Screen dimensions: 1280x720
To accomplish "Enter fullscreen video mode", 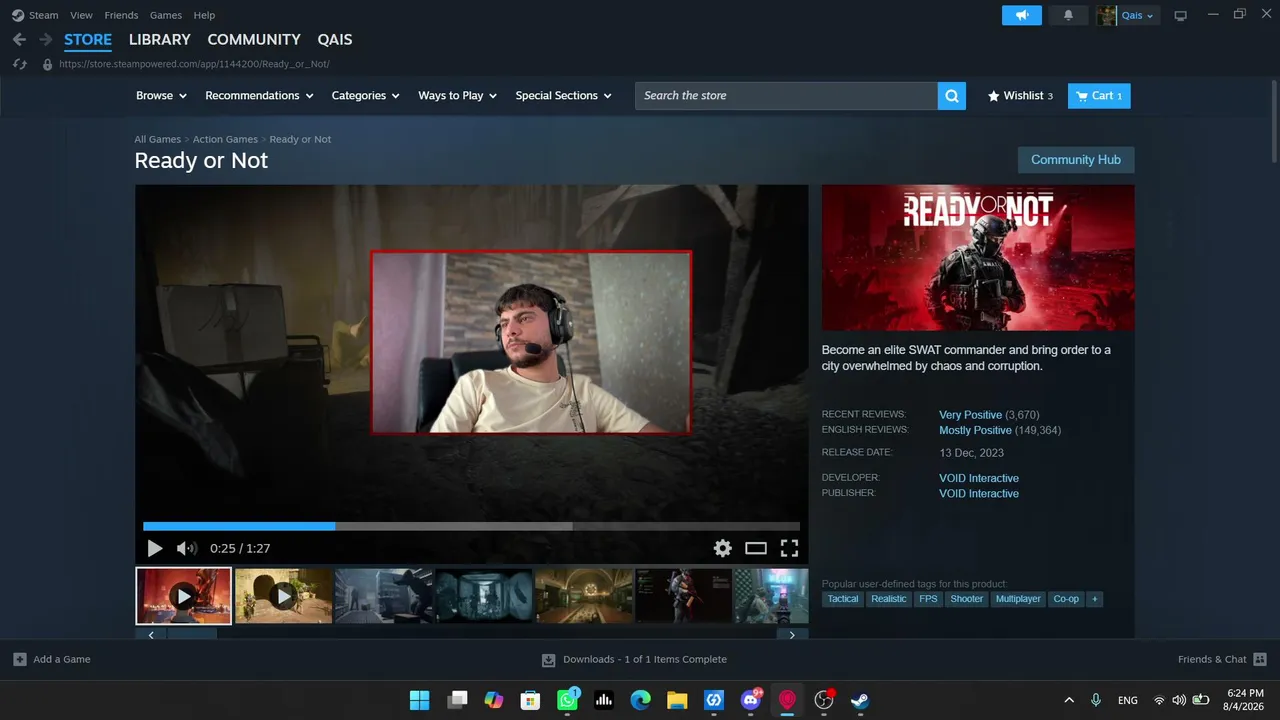I will (789, 548).
